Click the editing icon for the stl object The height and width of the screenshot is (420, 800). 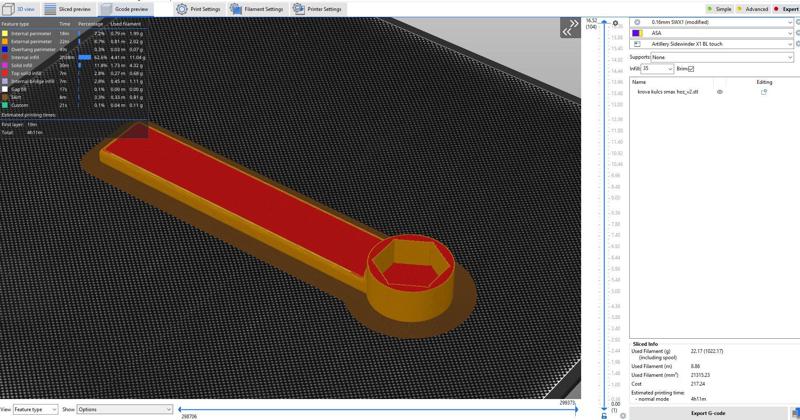click(x=764, y=92)
